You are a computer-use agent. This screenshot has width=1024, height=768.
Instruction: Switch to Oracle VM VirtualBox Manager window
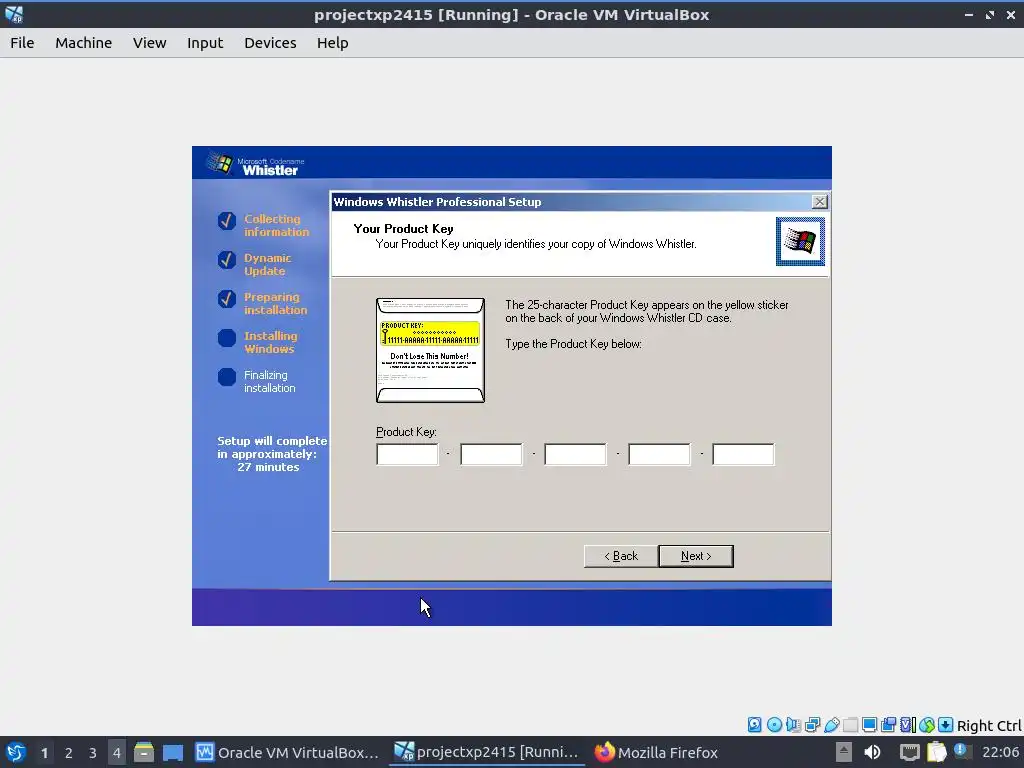(287, 752)
